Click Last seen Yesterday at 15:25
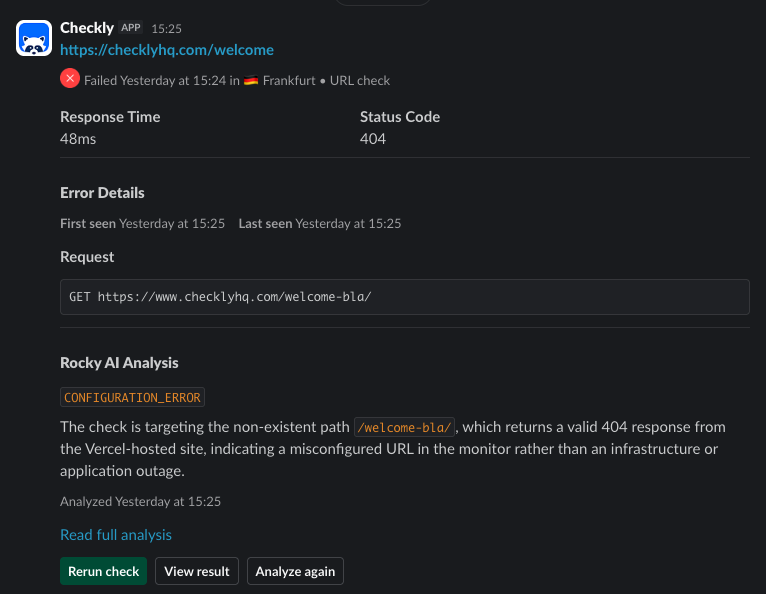 point(320,224)
